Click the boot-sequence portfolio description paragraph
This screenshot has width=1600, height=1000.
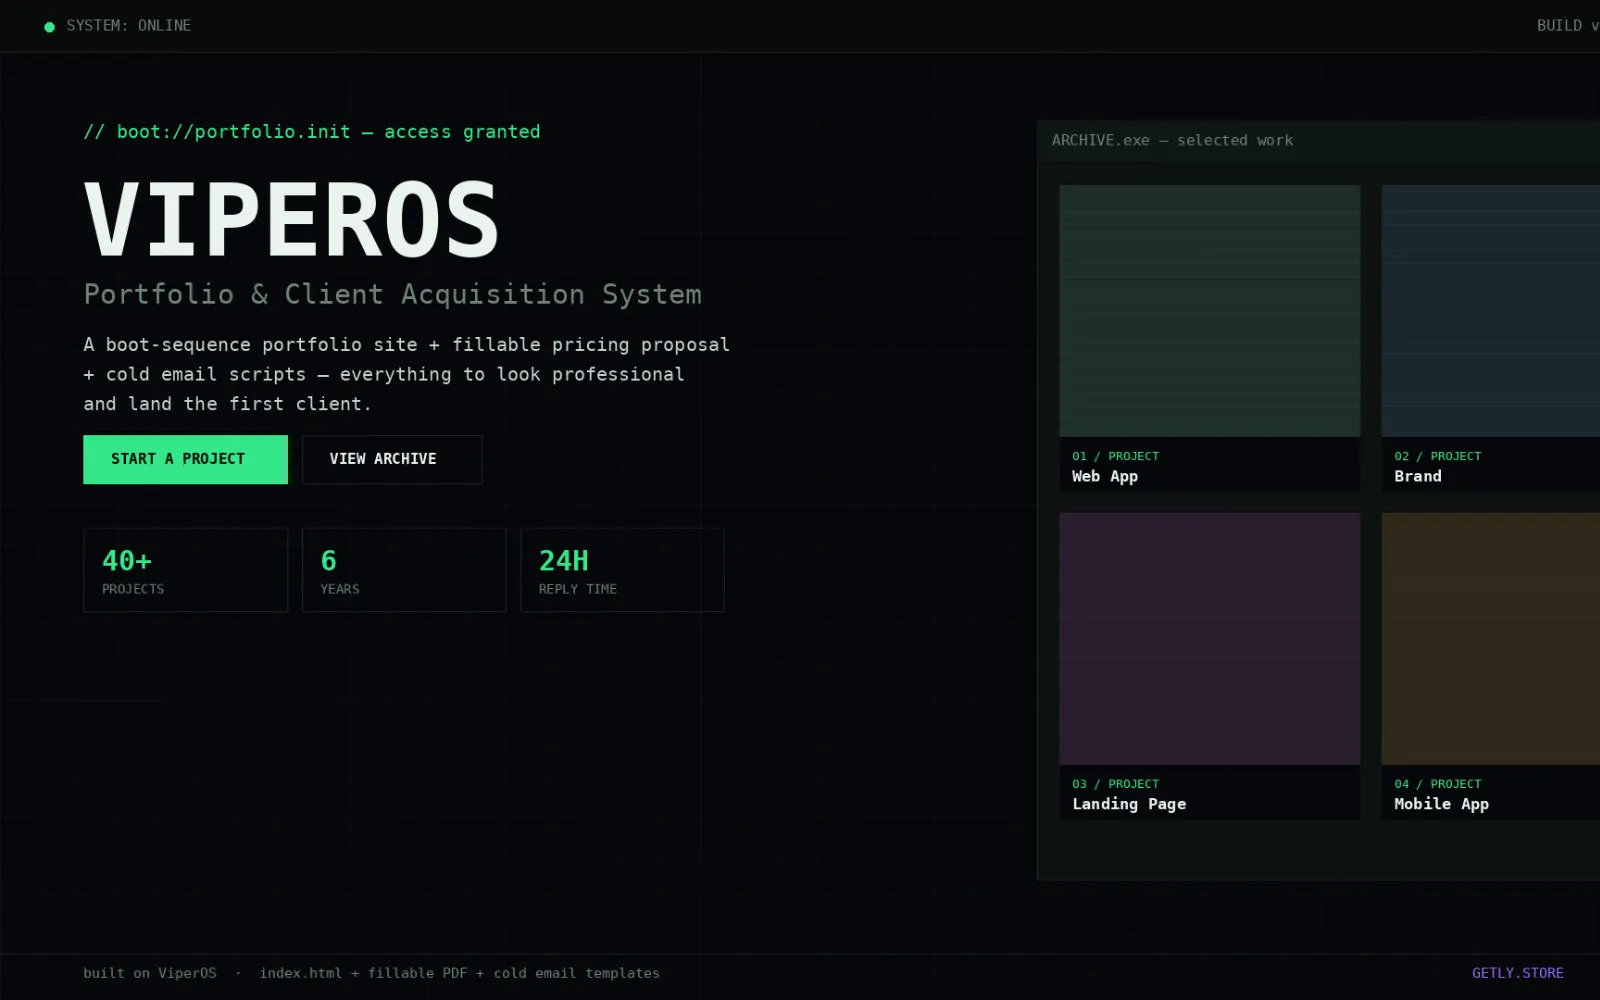click(407, 374)
